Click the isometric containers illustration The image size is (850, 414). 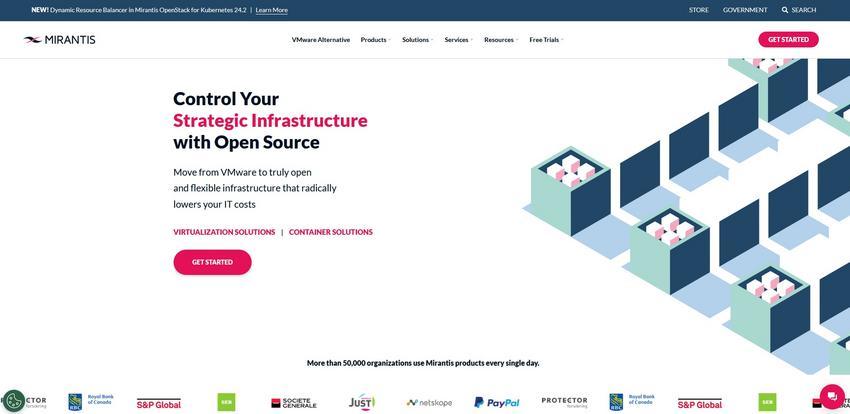[686, 216]
